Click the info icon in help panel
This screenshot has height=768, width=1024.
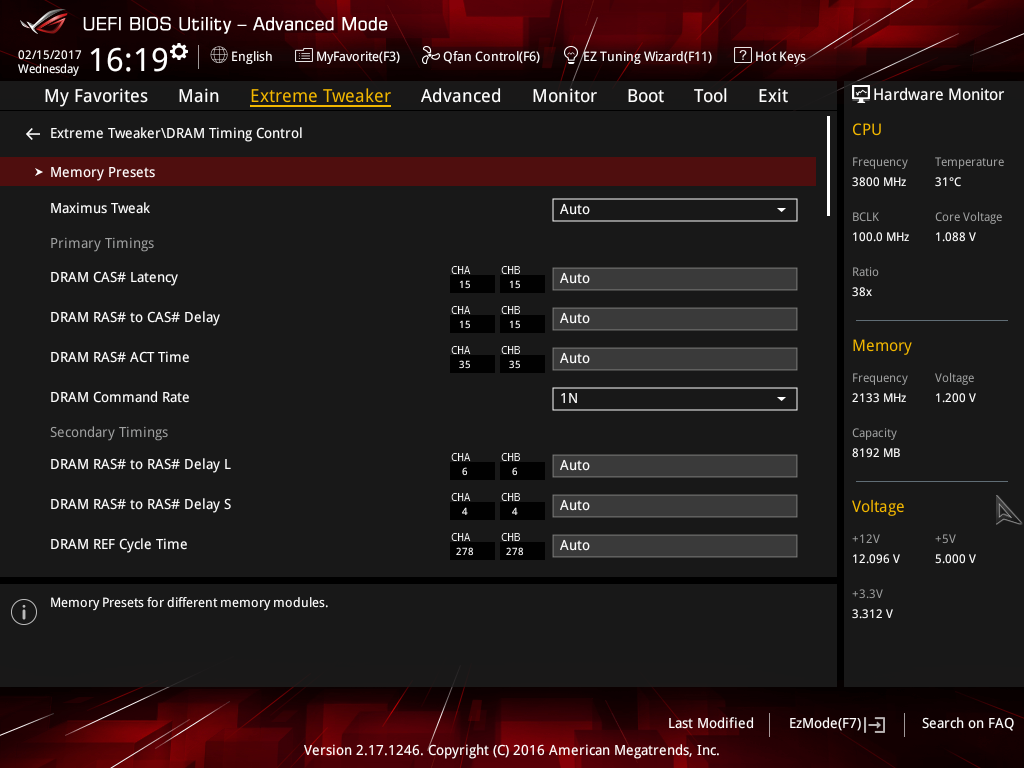pyautogui.click(x=24, y=612)
